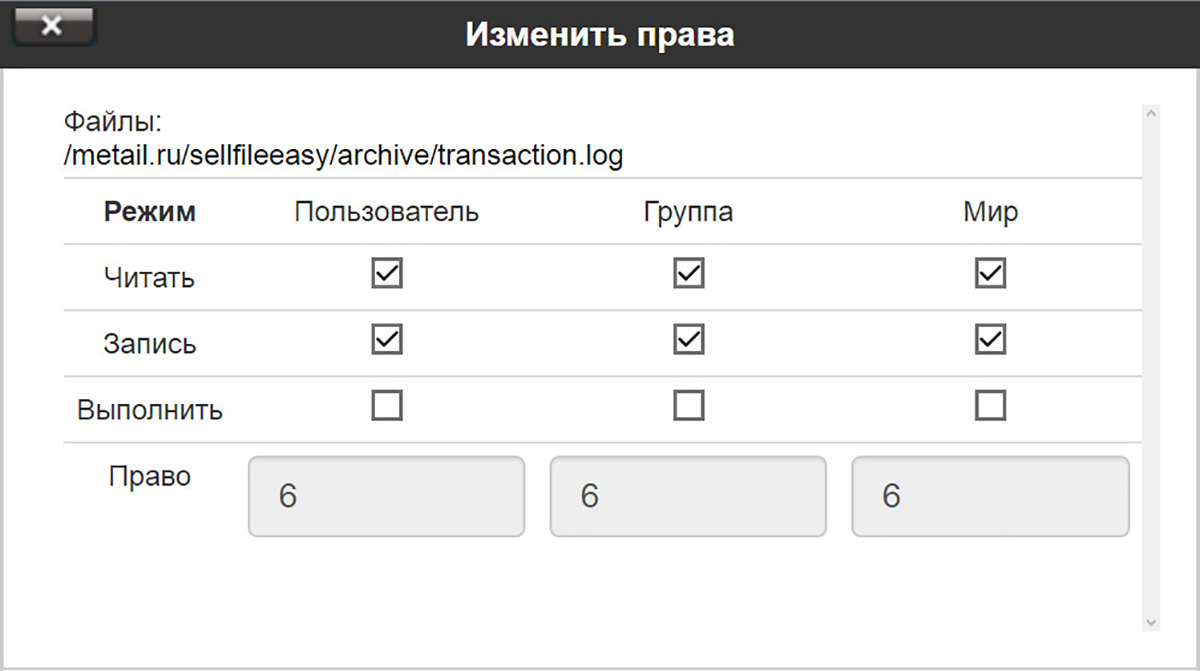1200x671 pixels.
Task: Focus the Мир Право number field
Action: 990,497
